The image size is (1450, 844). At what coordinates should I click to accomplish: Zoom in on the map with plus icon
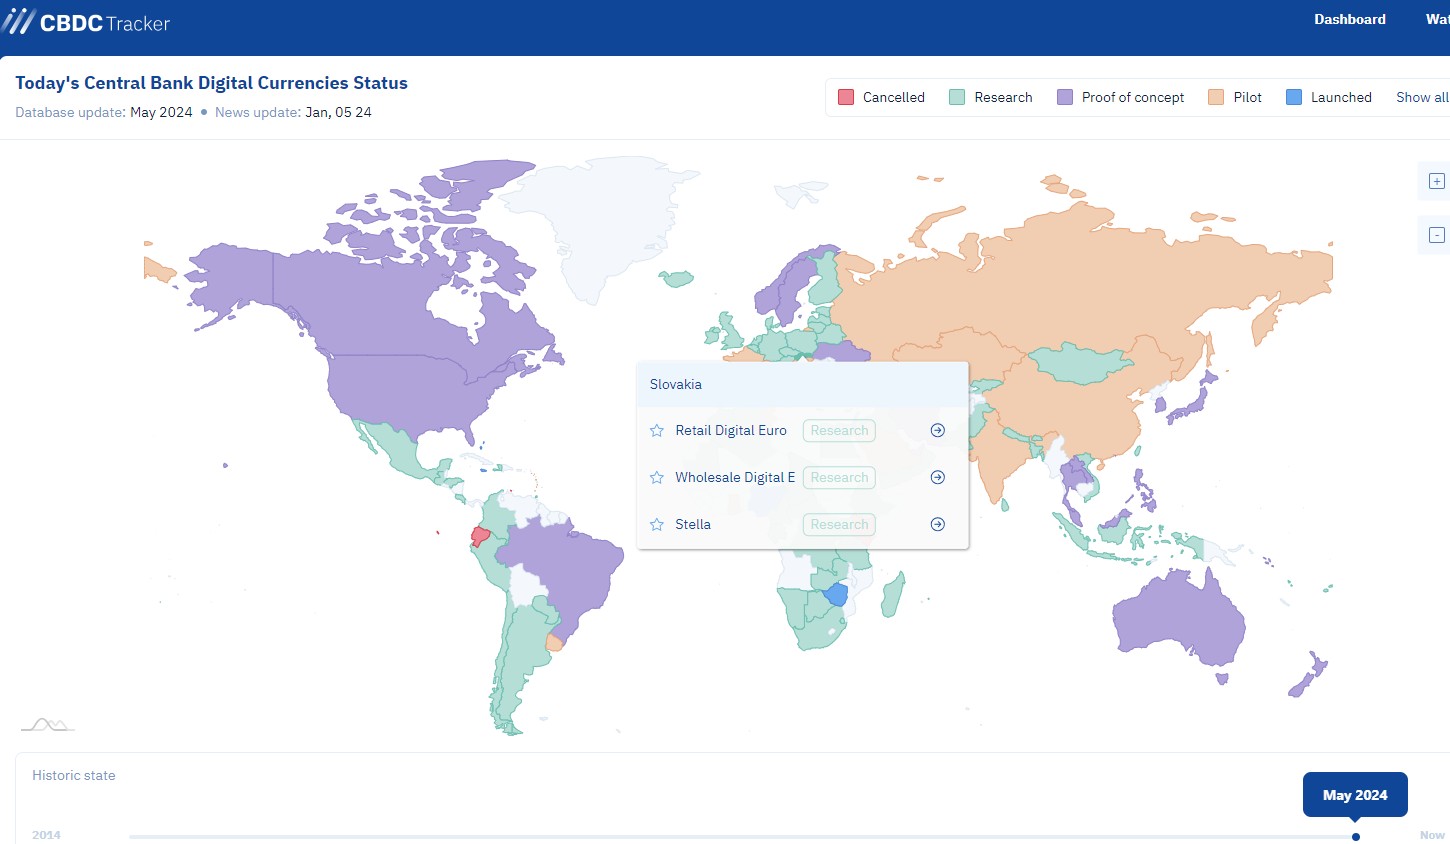click(x=1436, y=181)
